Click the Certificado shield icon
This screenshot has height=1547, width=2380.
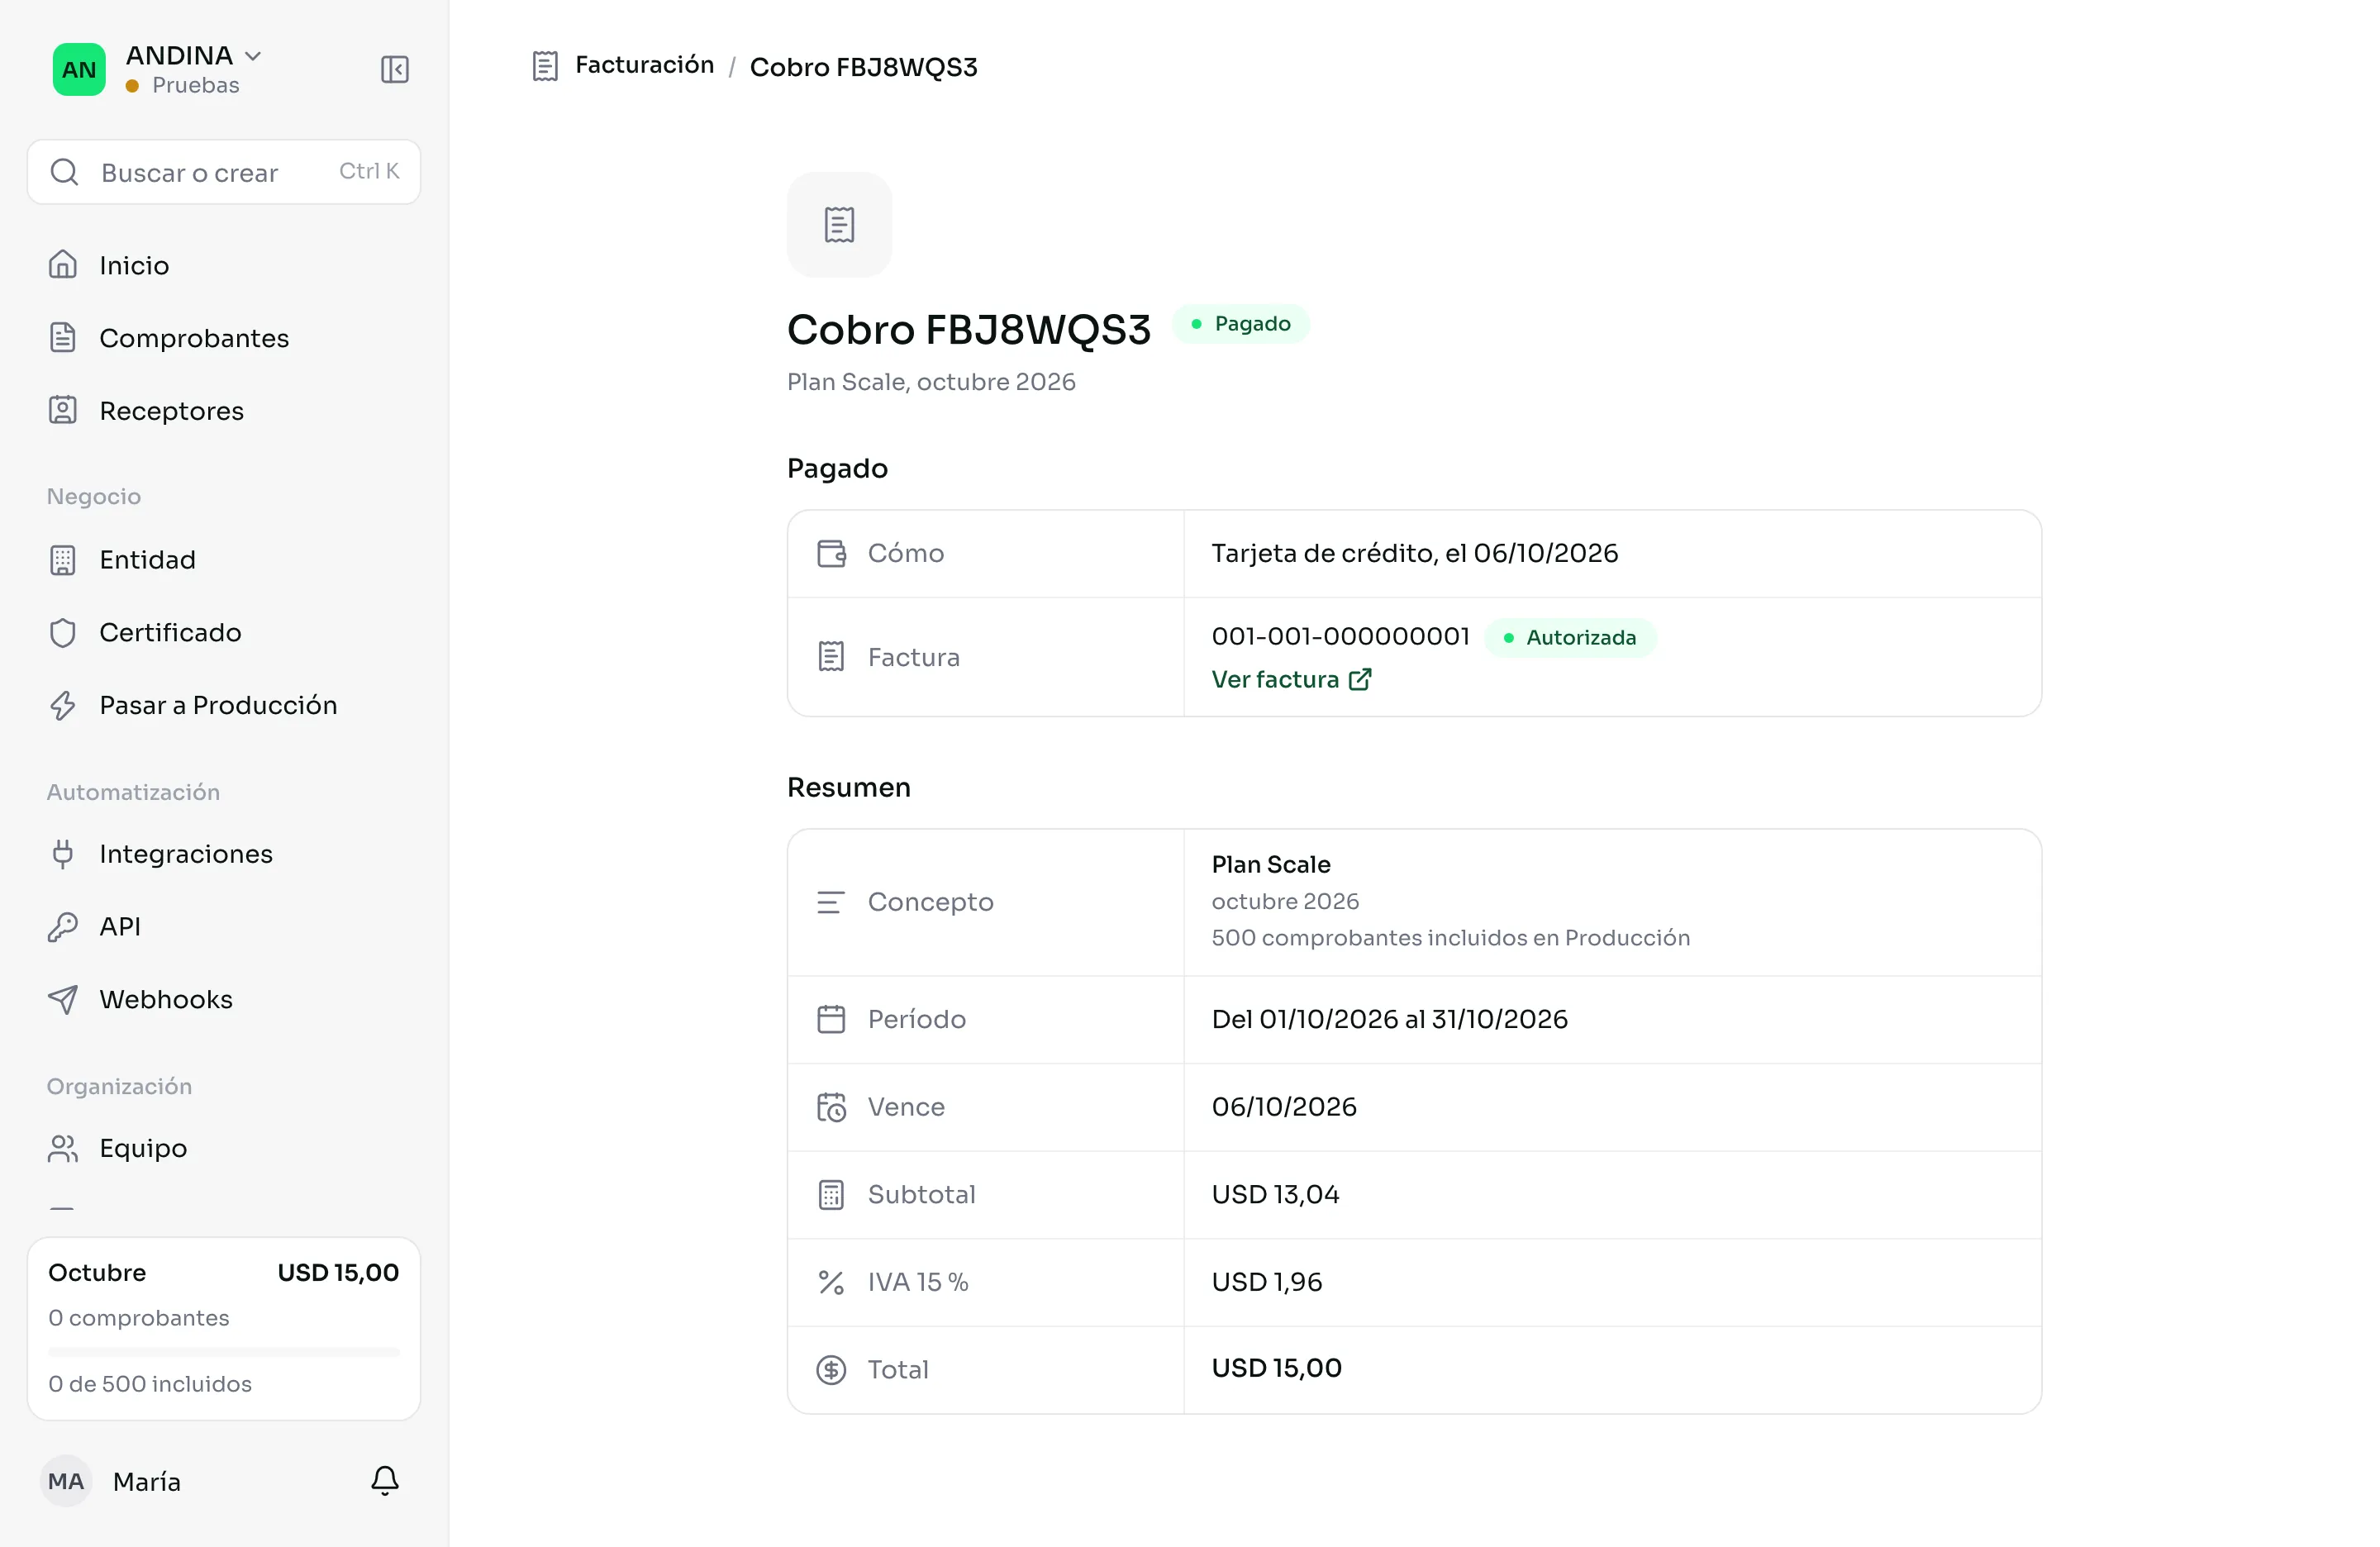point(63,633)
